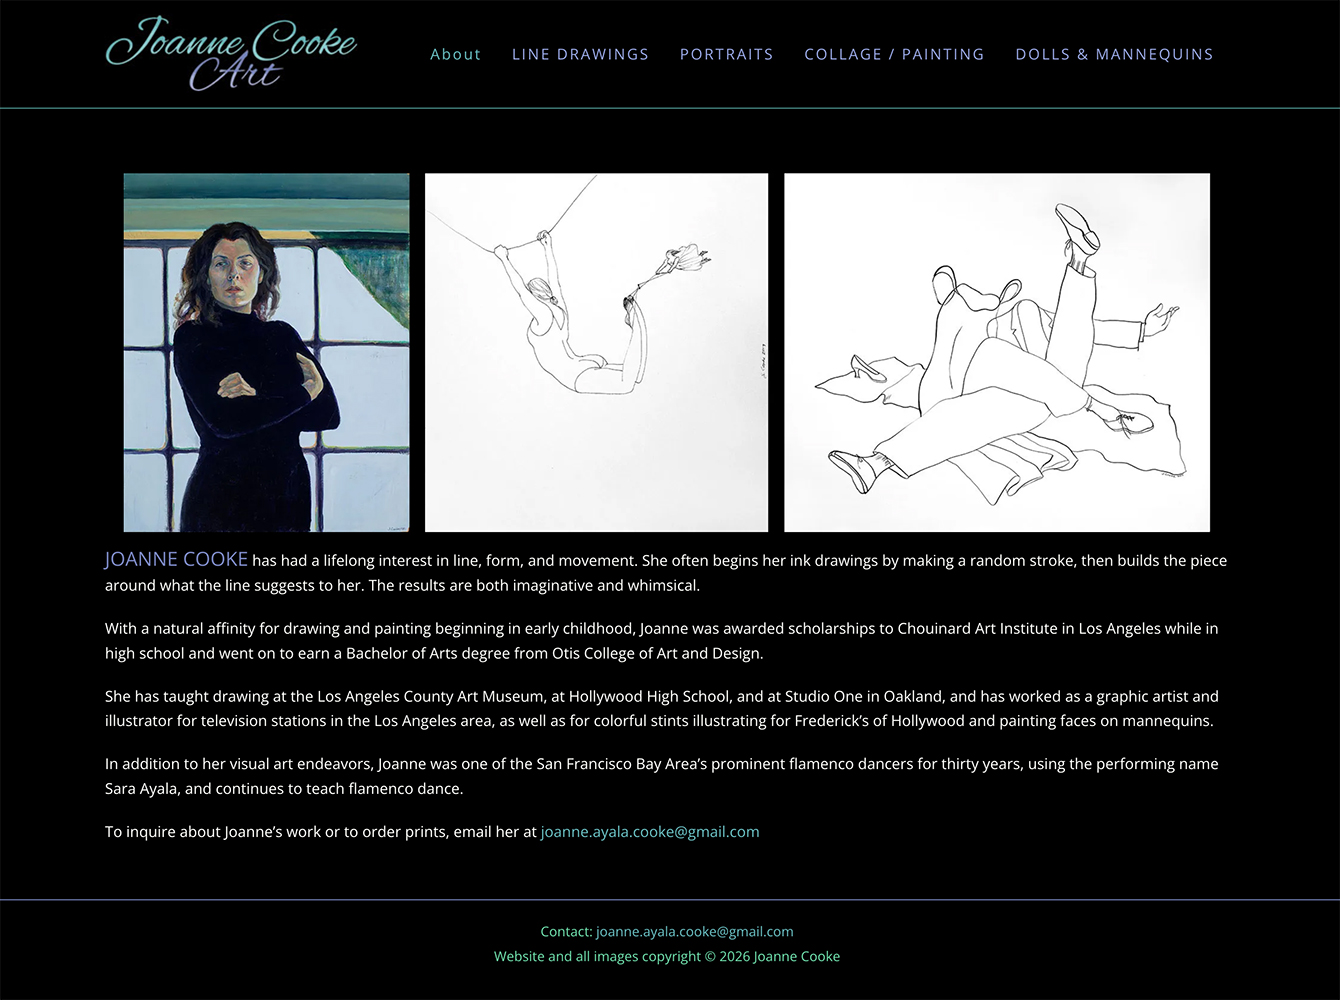Open the PORTRAITS section
The height and width of the screenshot is (1000, 1340).
coord(727,54)
